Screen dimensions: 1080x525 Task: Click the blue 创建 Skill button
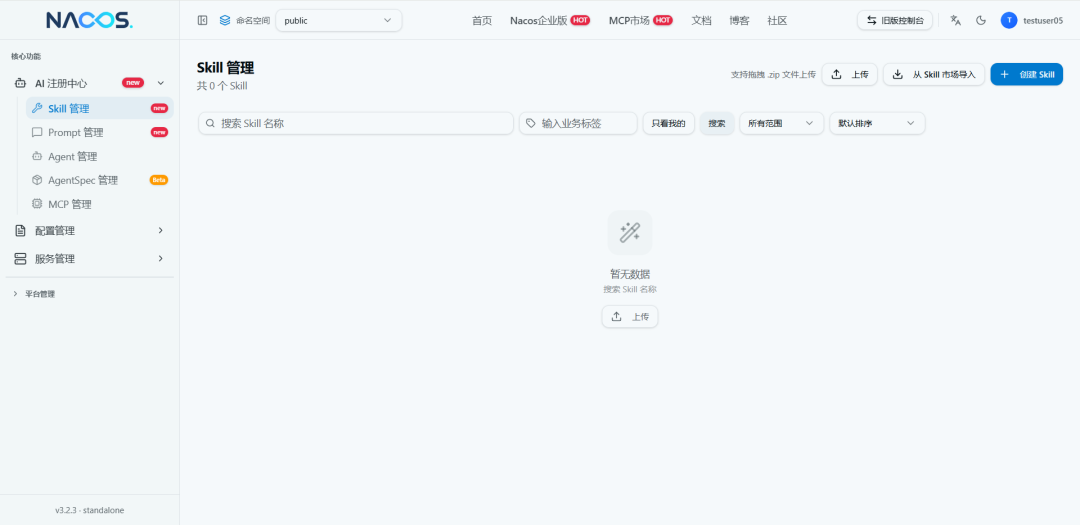(x=1026, y=74)
